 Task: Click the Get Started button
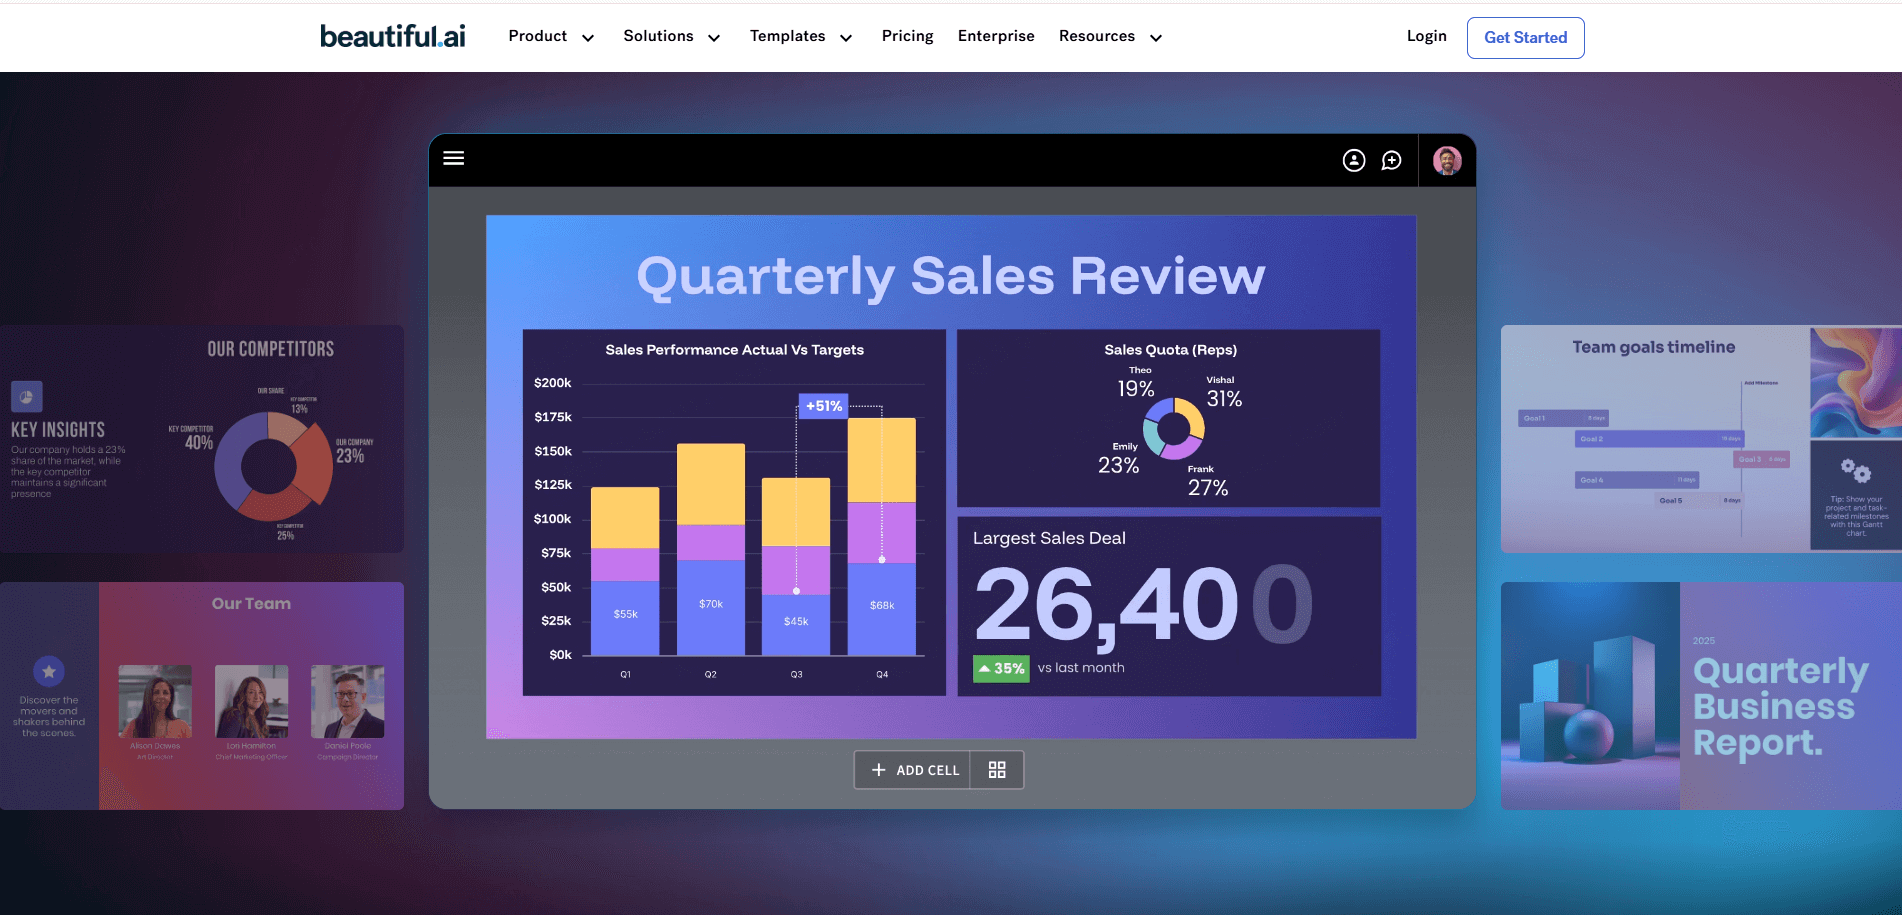(x=1525, y=37)
